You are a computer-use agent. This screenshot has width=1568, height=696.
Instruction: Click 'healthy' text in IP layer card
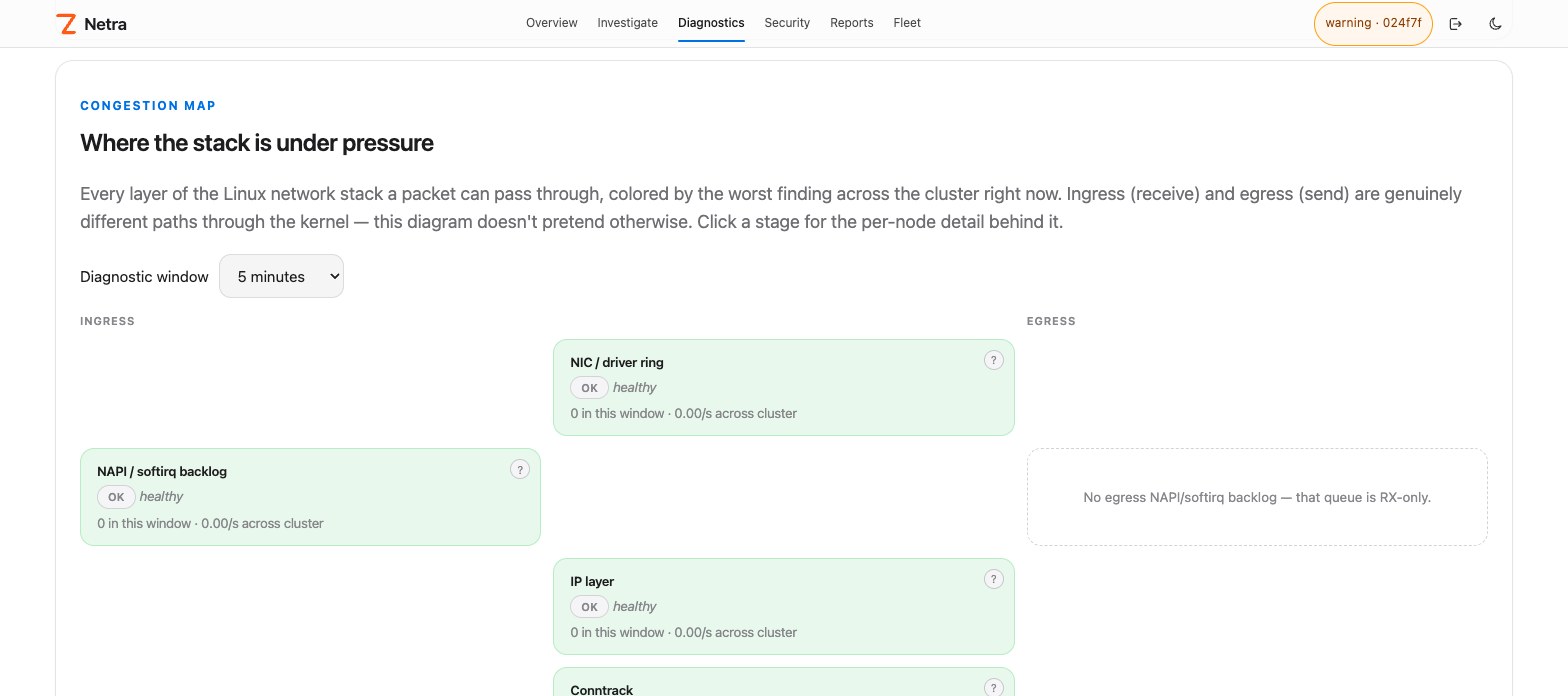(x=635, y=607)
